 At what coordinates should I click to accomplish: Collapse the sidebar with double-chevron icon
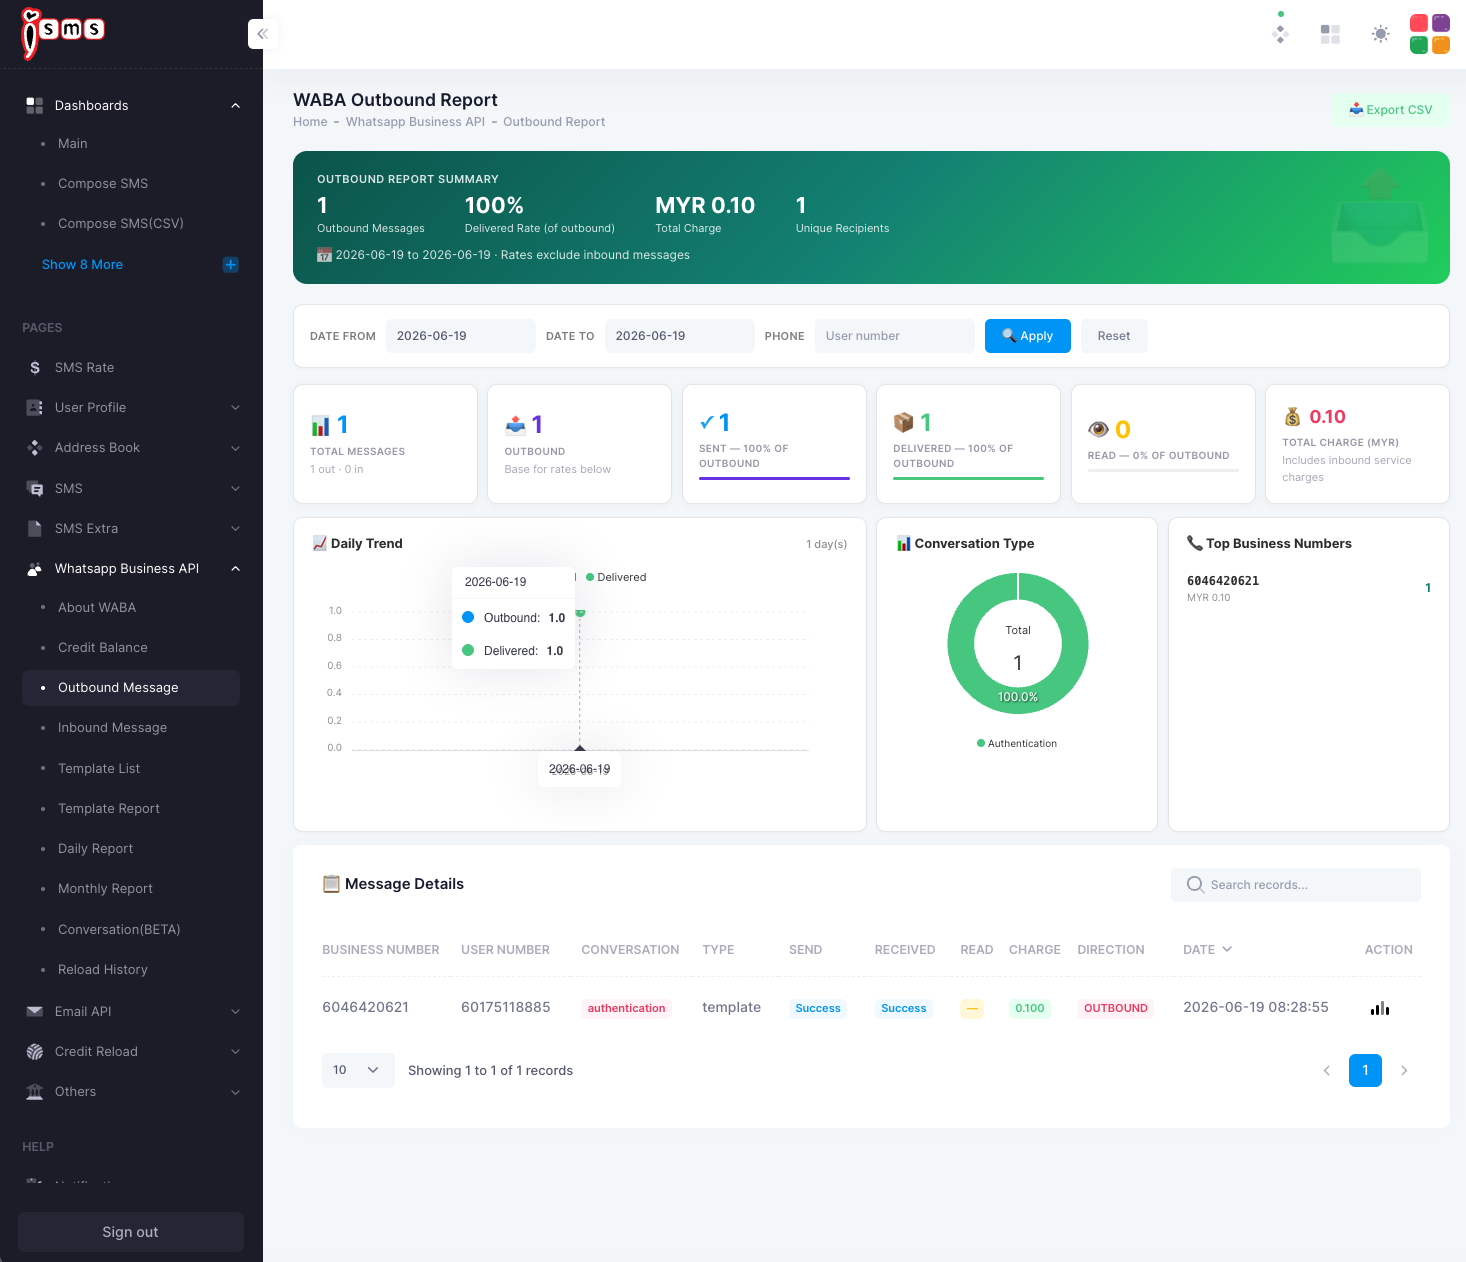point(262,34)
